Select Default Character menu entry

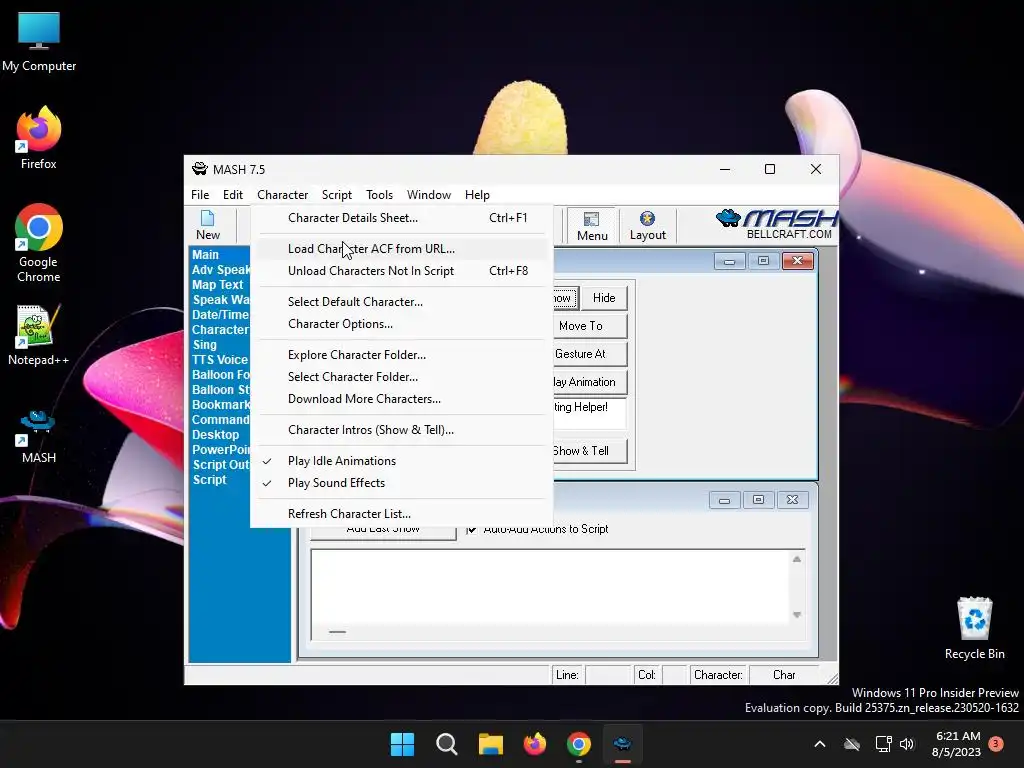click(401, 302)
